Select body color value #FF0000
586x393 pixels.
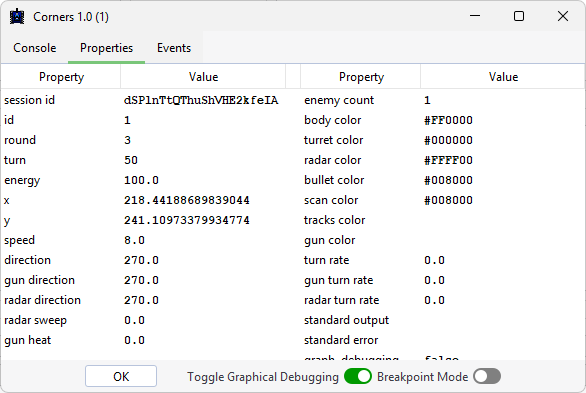coord(448,120)
